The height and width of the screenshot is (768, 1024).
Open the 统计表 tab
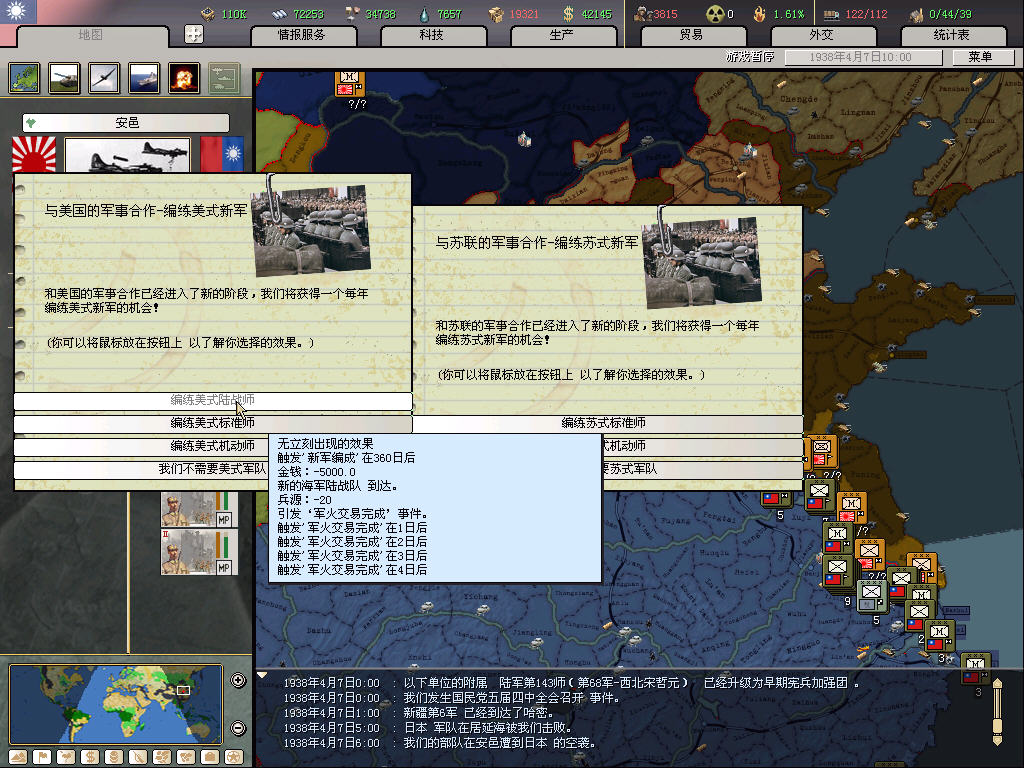pyautogui.click(x=952, y=35)
